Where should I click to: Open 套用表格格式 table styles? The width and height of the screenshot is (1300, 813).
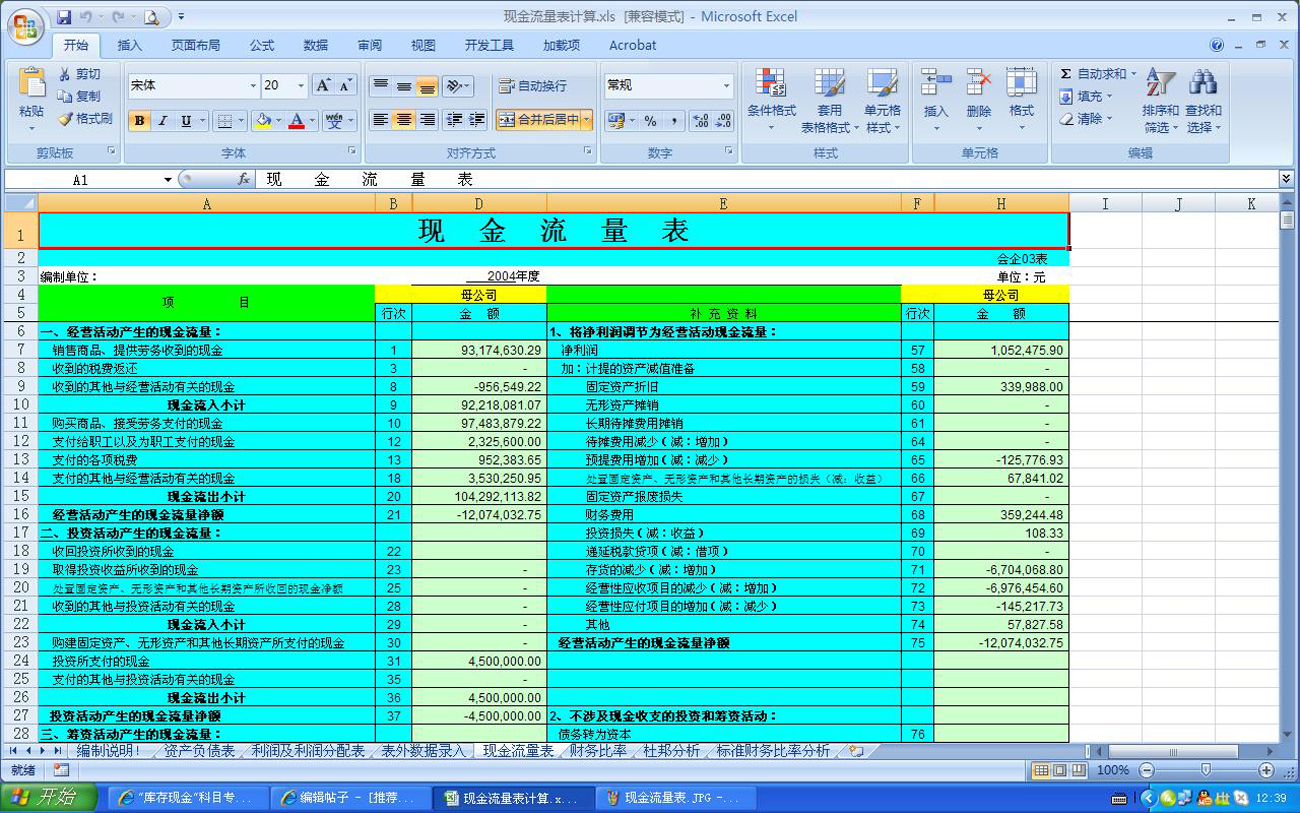tap(829, 101)
